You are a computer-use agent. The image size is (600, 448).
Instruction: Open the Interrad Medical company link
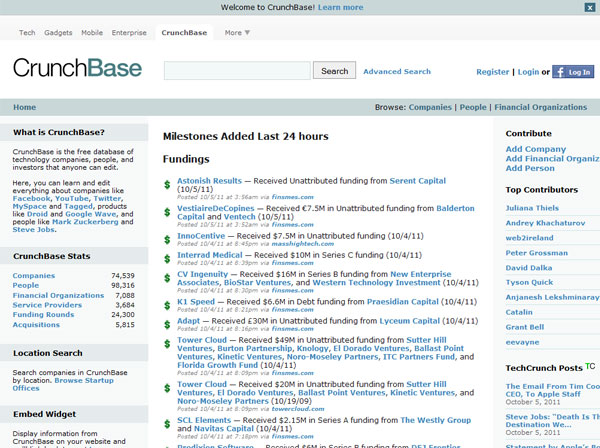pos(210,255)
